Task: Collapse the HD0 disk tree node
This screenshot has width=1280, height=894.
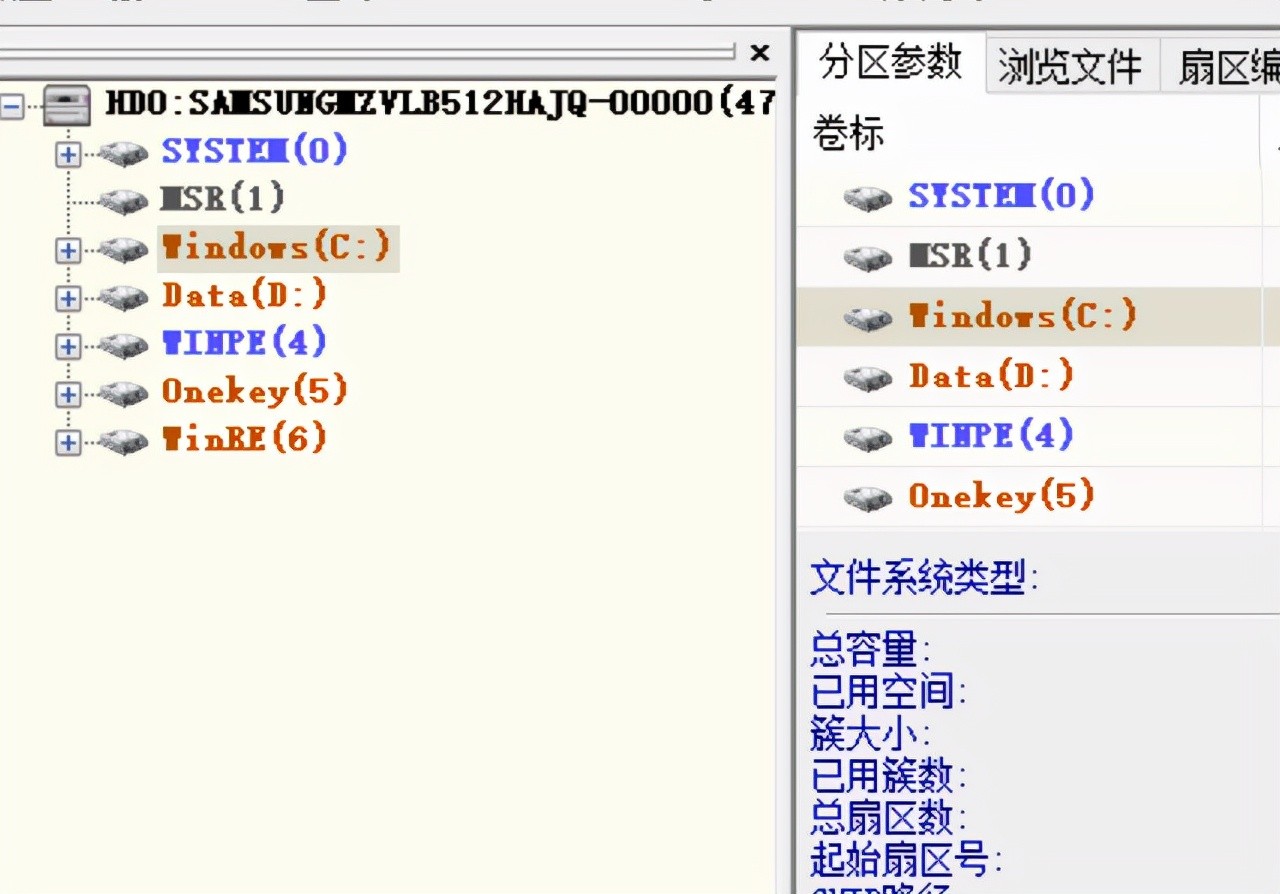Action: click(11, 106)
